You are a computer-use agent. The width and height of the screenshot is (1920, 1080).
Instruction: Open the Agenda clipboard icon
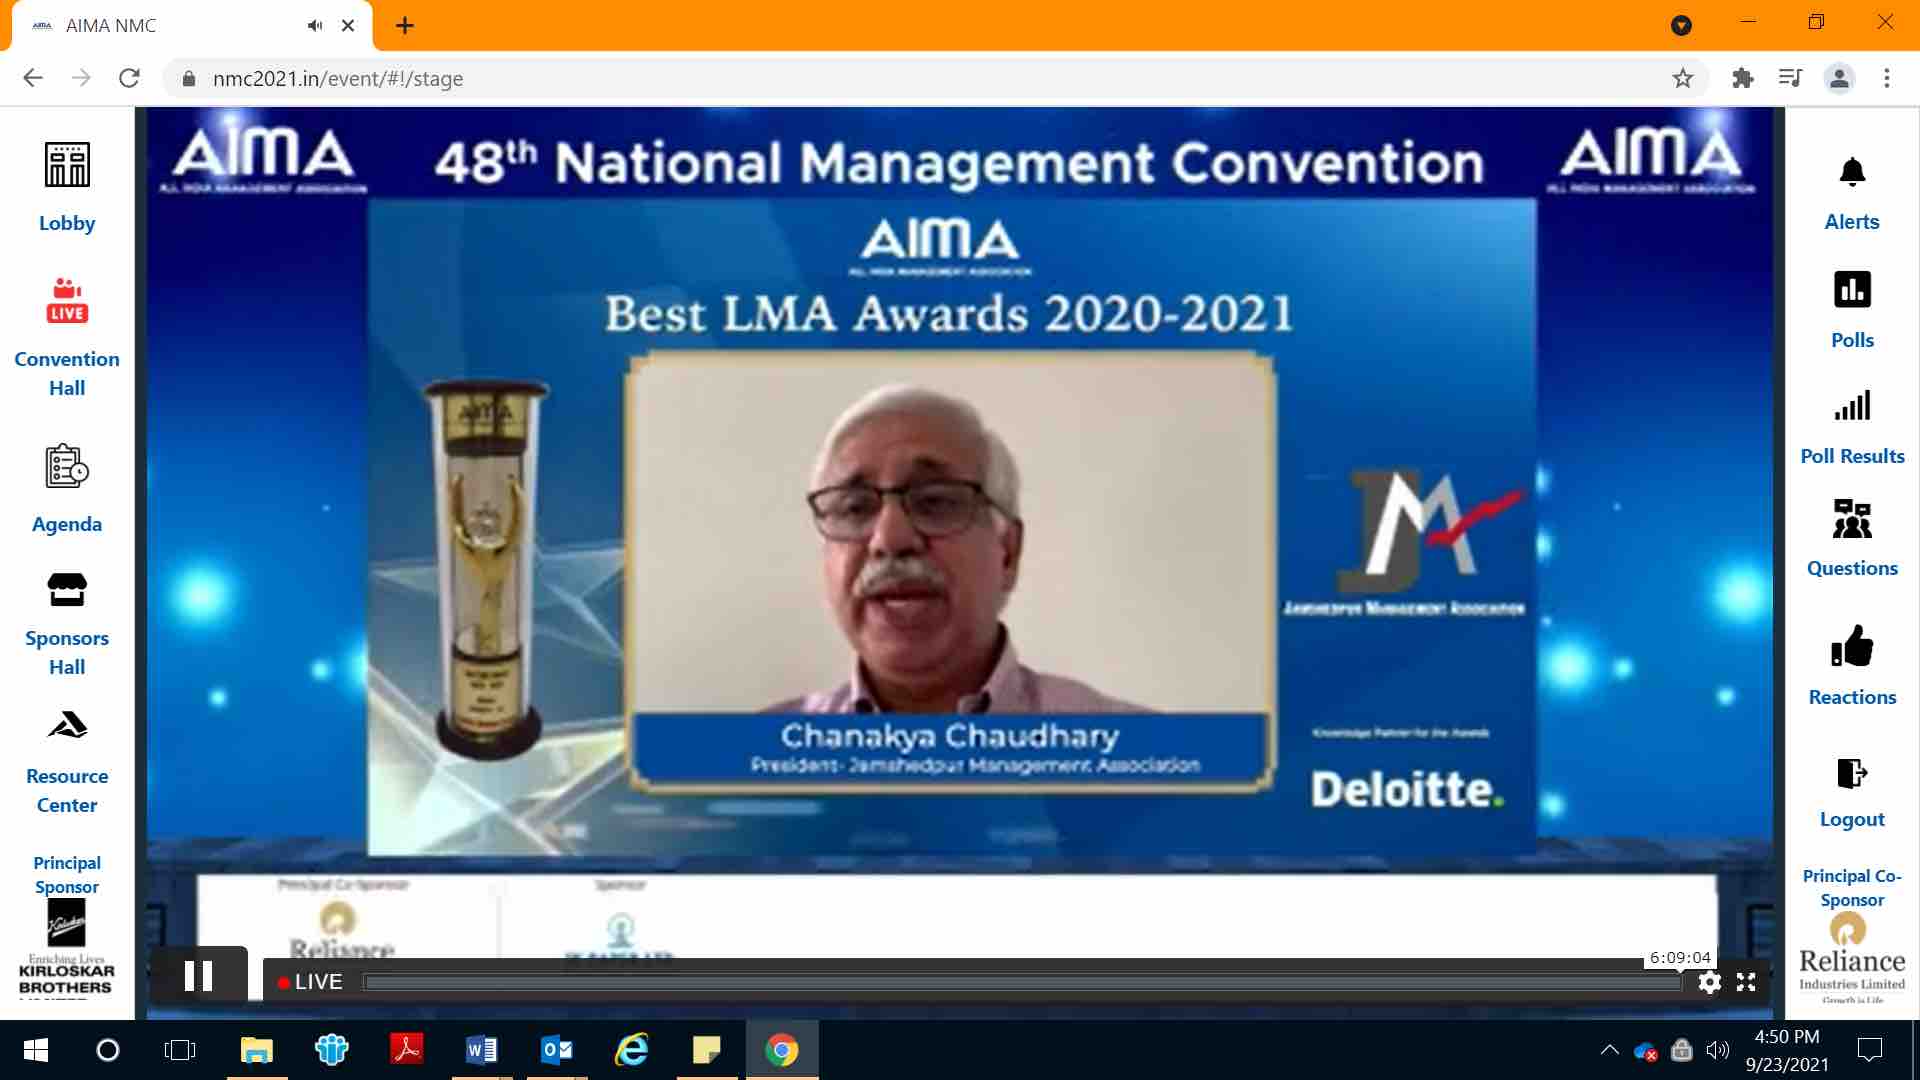(x=67, y=466)
